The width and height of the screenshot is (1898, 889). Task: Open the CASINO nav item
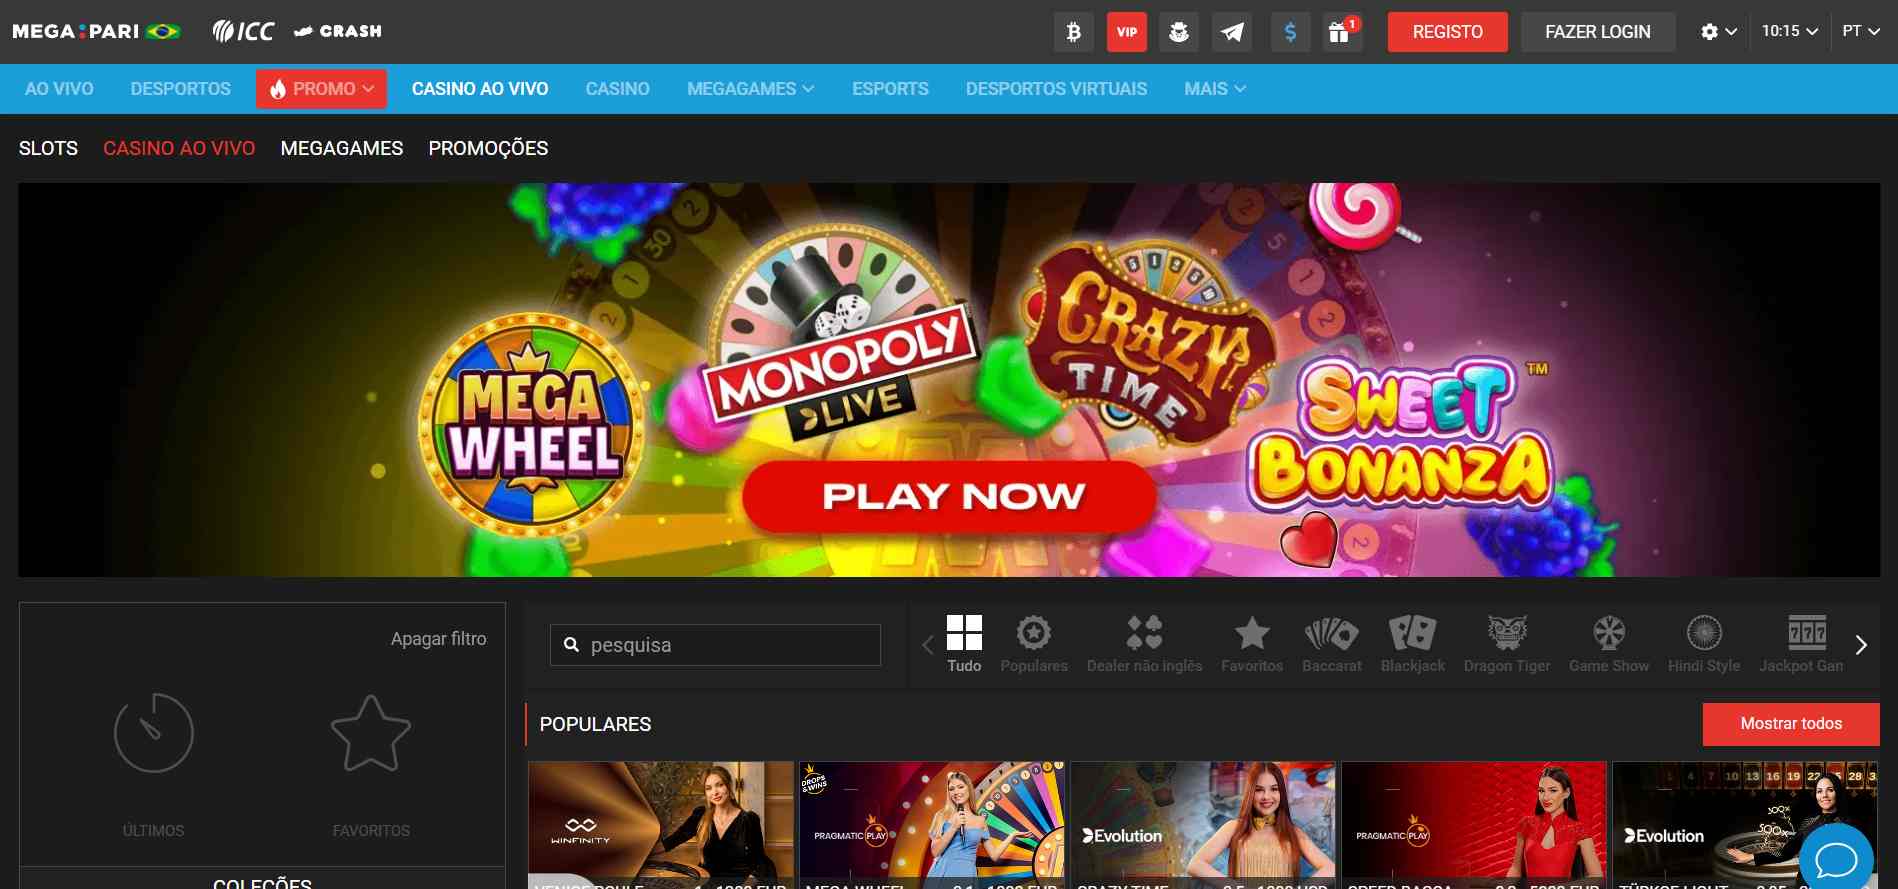click(x=618, y=89)
